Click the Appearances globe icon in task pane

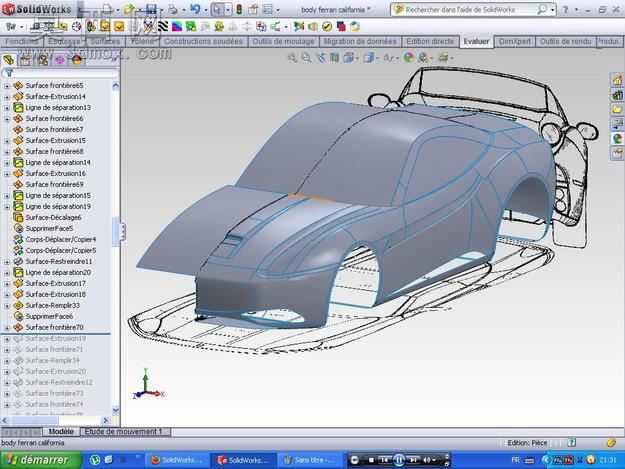click(x=617, y=139)
